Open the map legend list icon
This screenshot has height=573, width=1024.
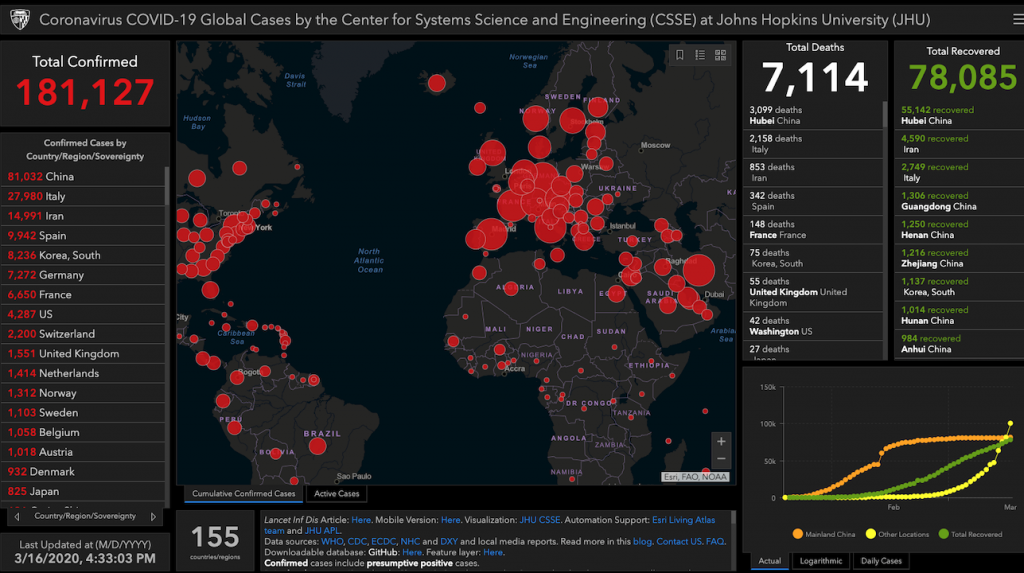click(700, 56)
